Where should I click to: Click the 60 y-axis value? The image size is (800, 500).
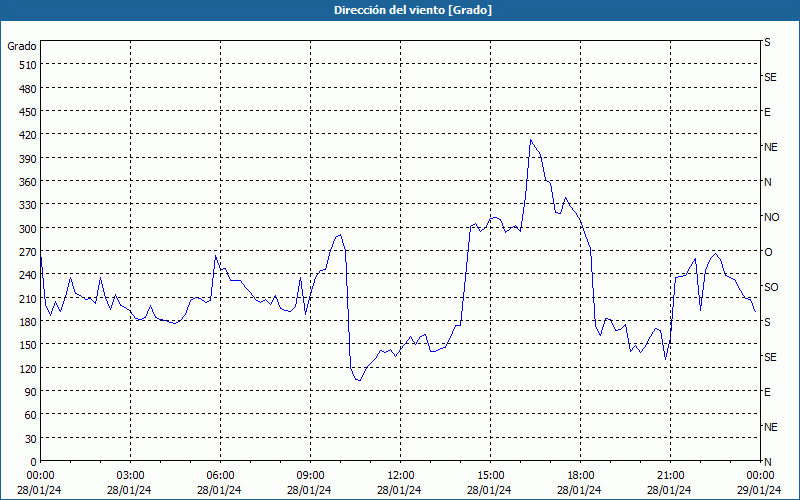tap(31, 415)
